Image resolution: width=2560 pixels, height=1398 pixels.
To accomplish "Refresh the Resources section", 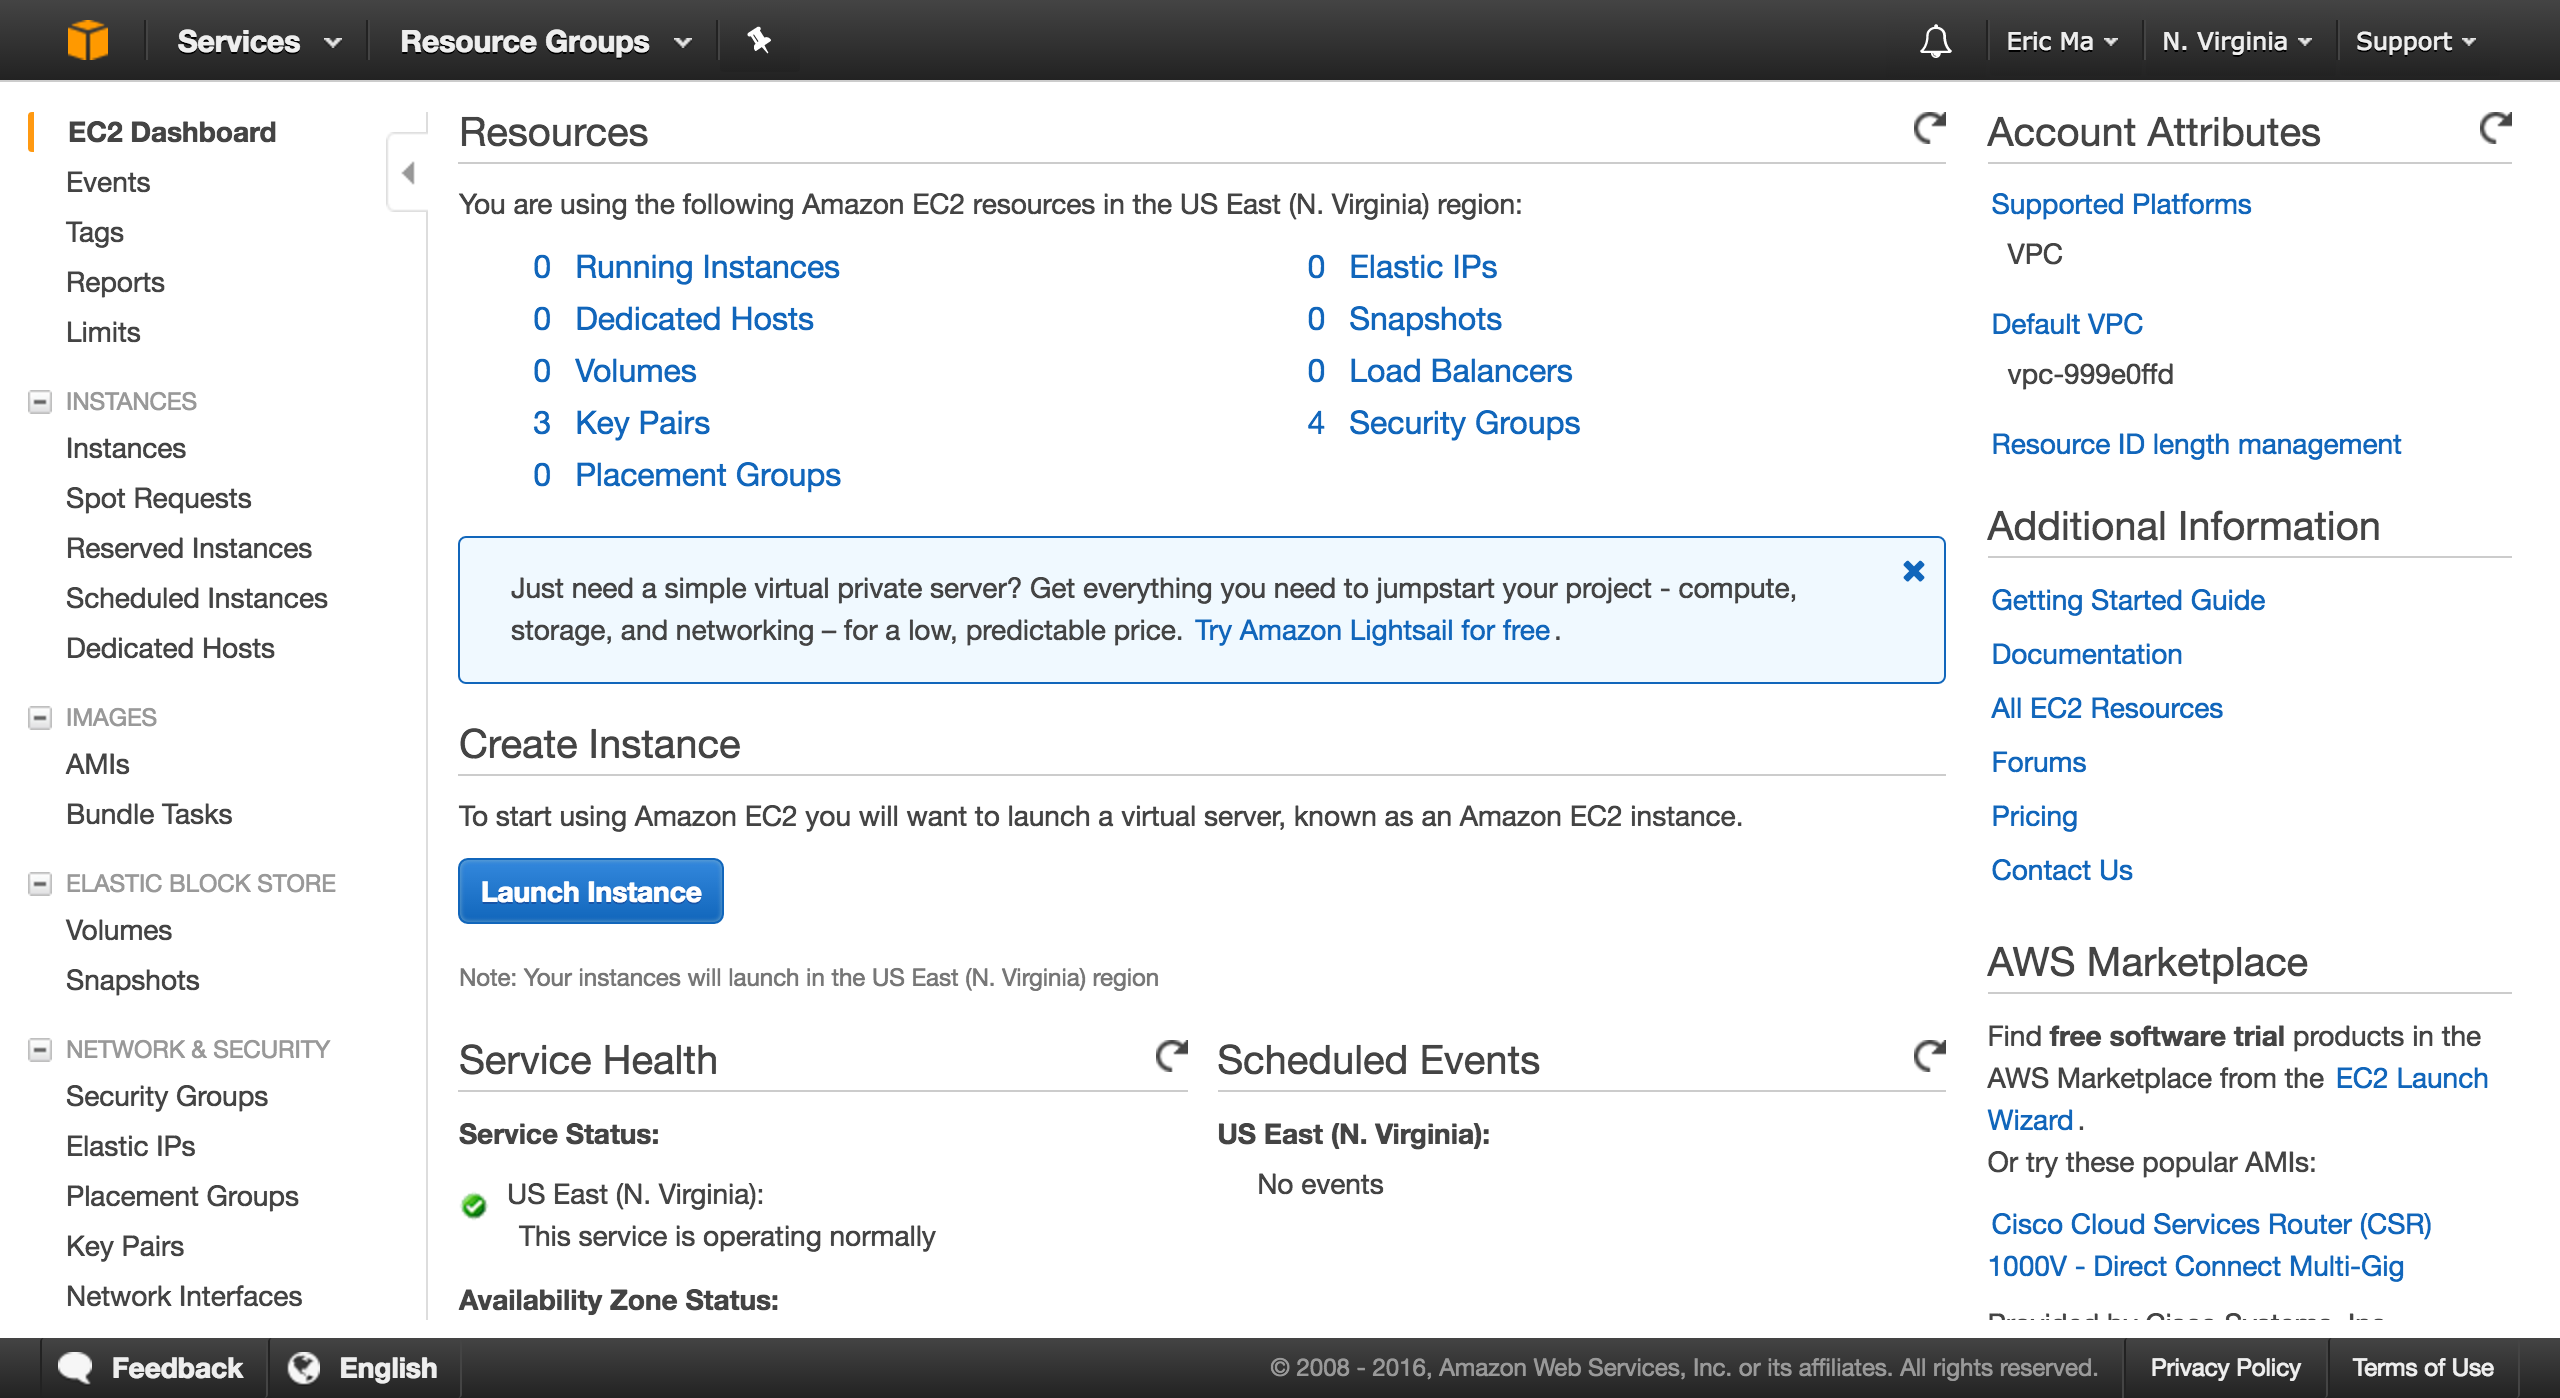I will point(1929,128).
